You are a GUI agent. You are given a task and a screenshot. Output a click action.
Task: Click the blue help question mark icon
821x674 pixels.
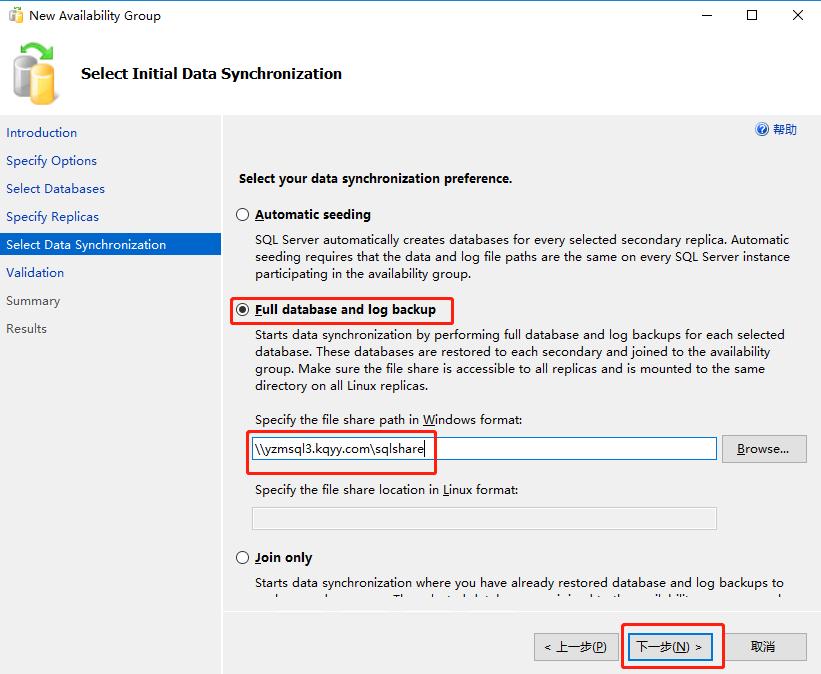(762, 130)
